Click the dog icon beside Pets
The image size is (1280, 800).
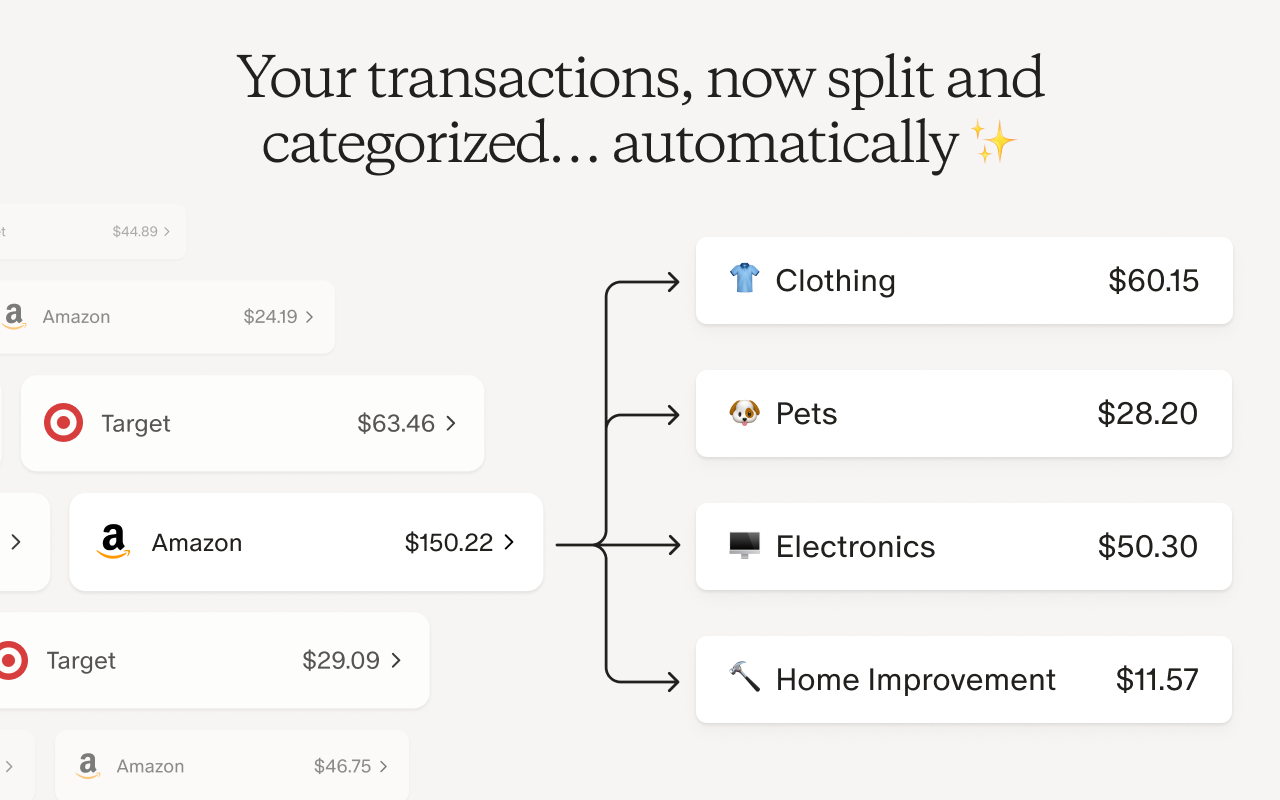coord(744,412)
